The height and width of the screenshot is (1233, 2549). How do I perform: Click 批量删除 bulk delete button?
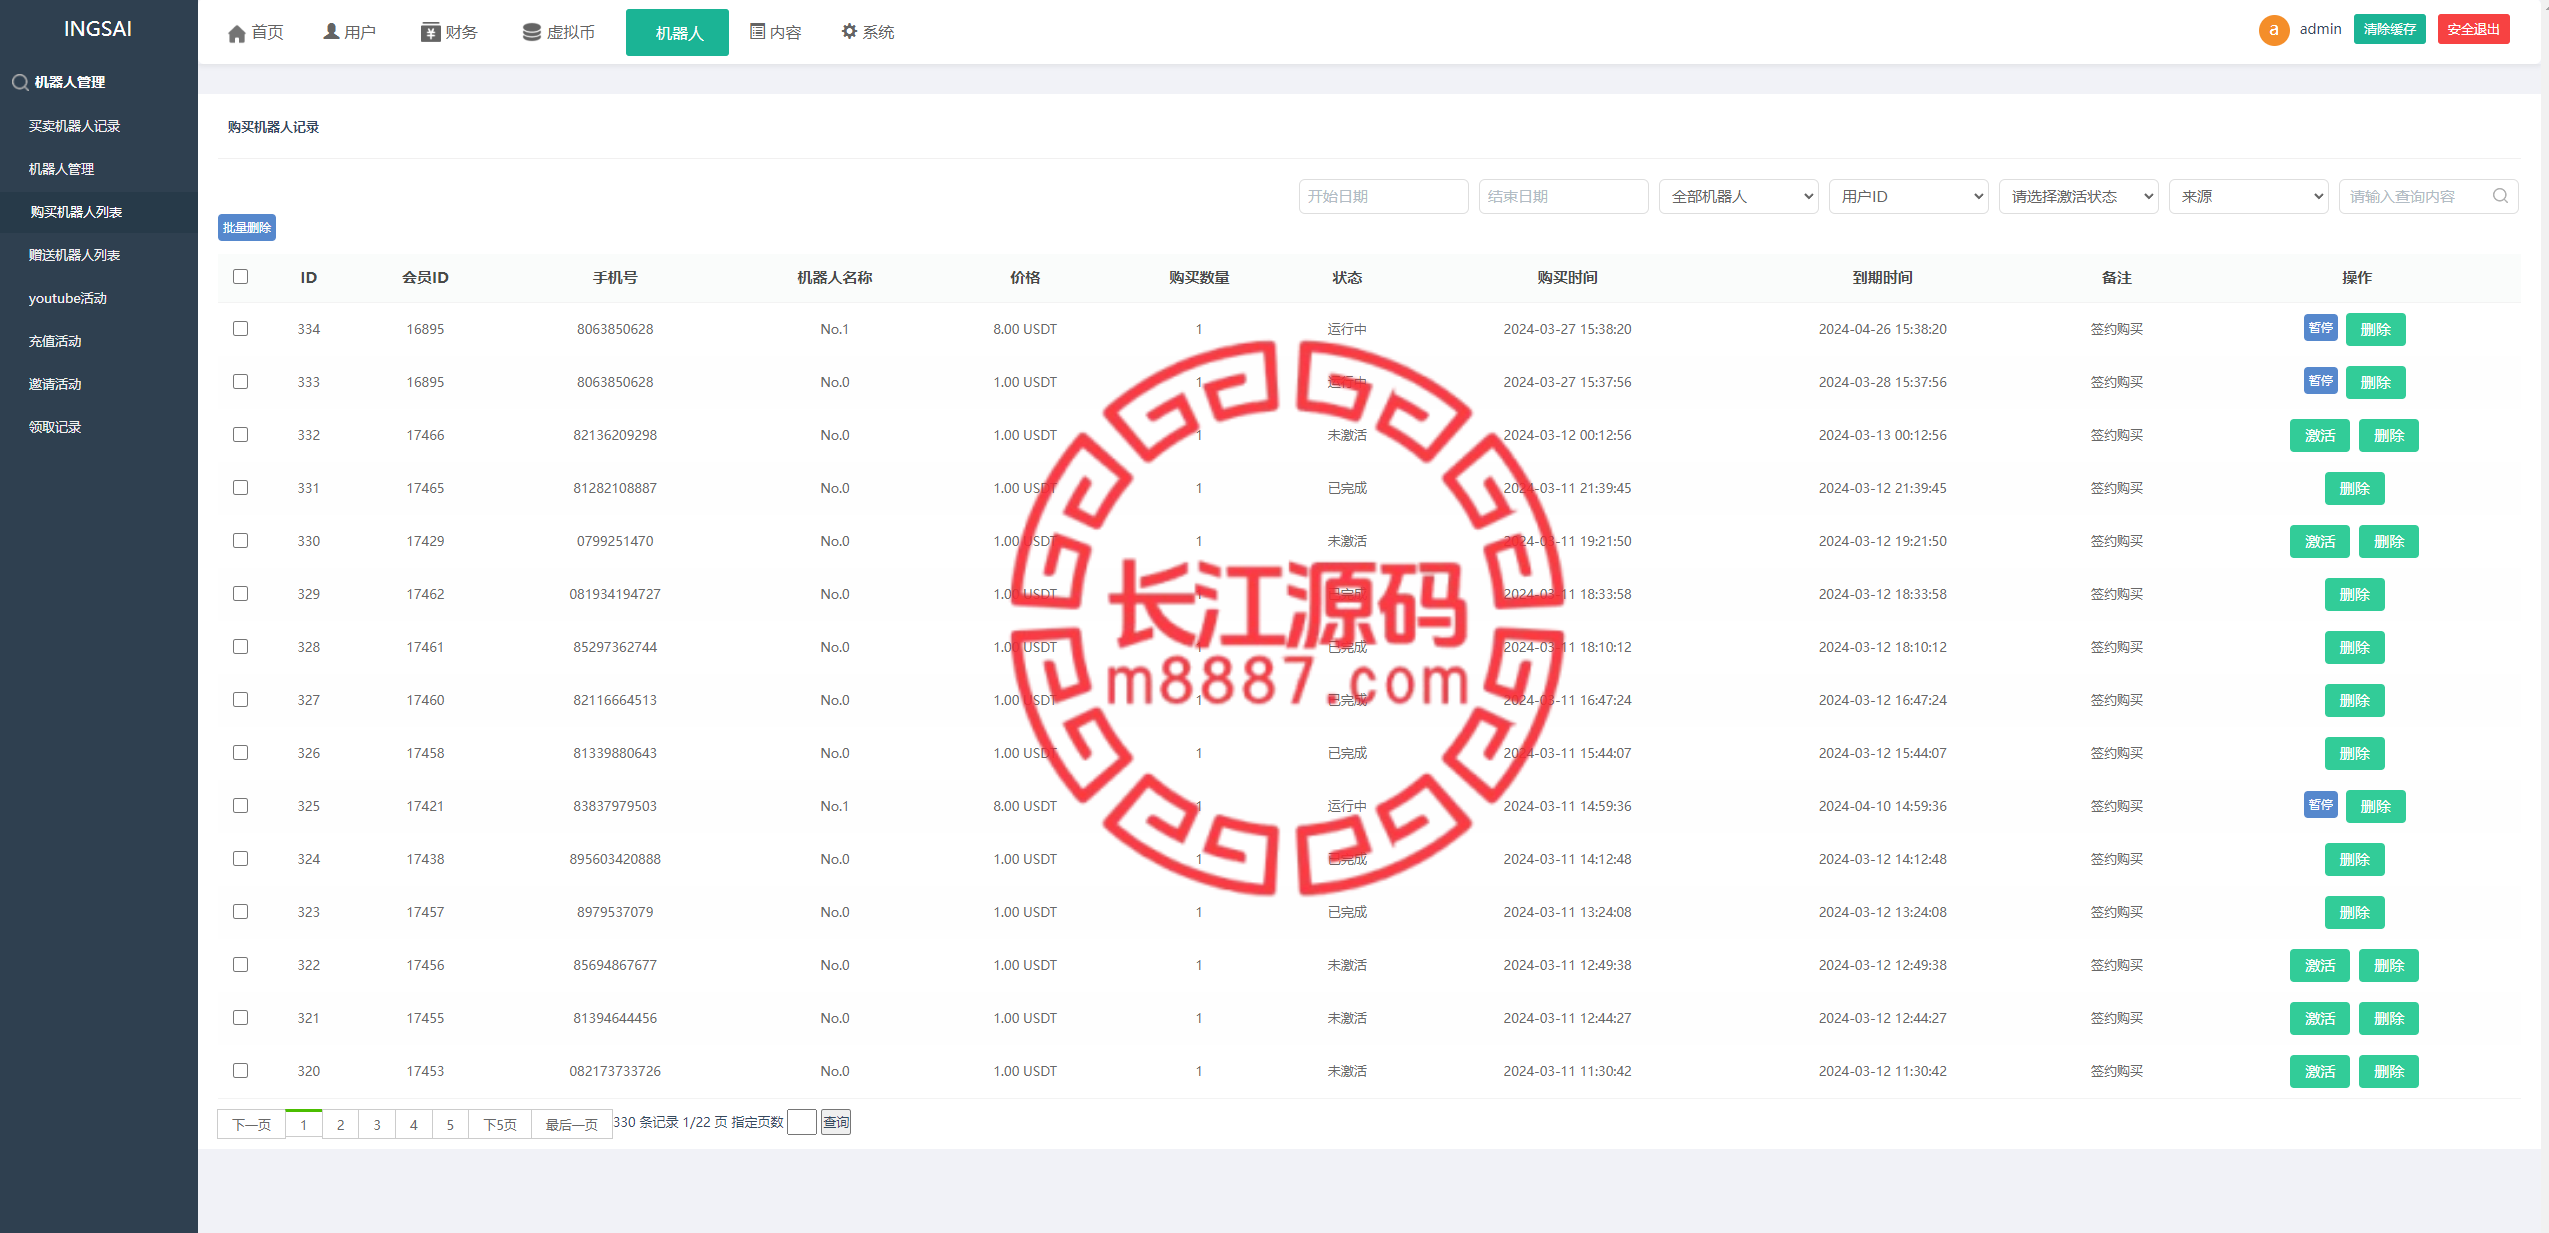coord(250,226)
